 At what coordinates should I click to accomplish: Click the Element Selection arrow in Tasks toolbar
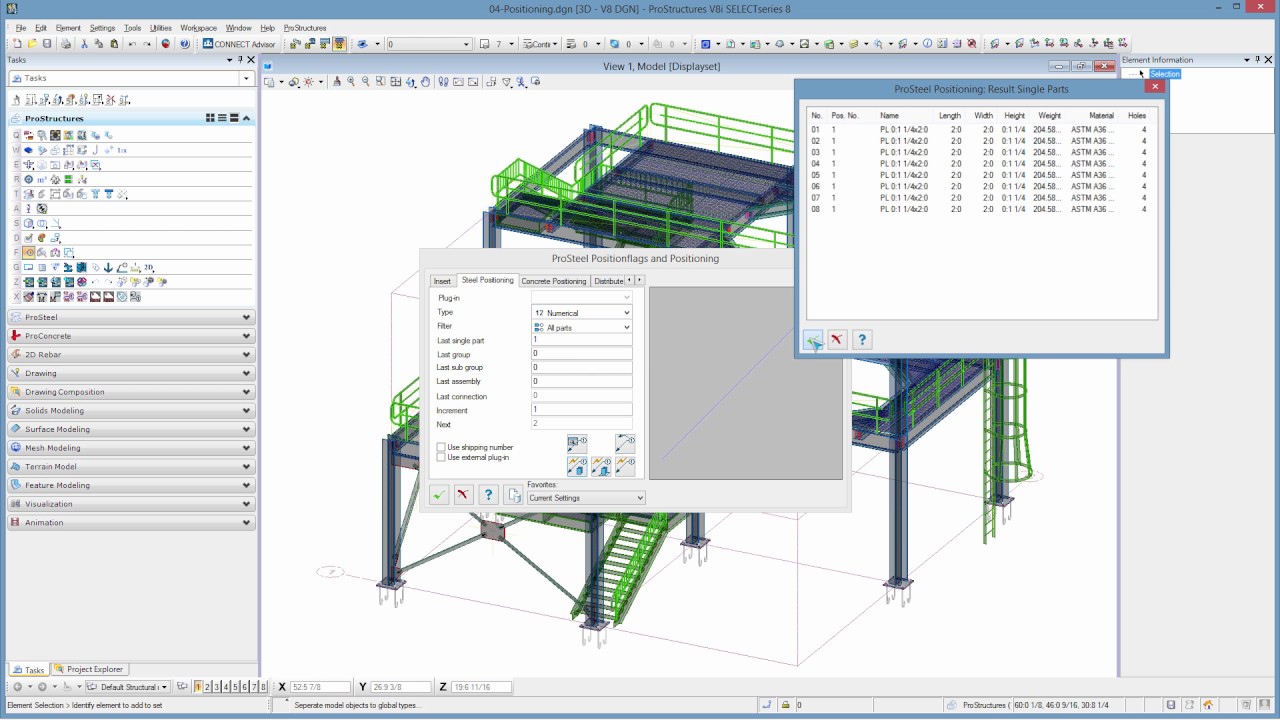16,100
